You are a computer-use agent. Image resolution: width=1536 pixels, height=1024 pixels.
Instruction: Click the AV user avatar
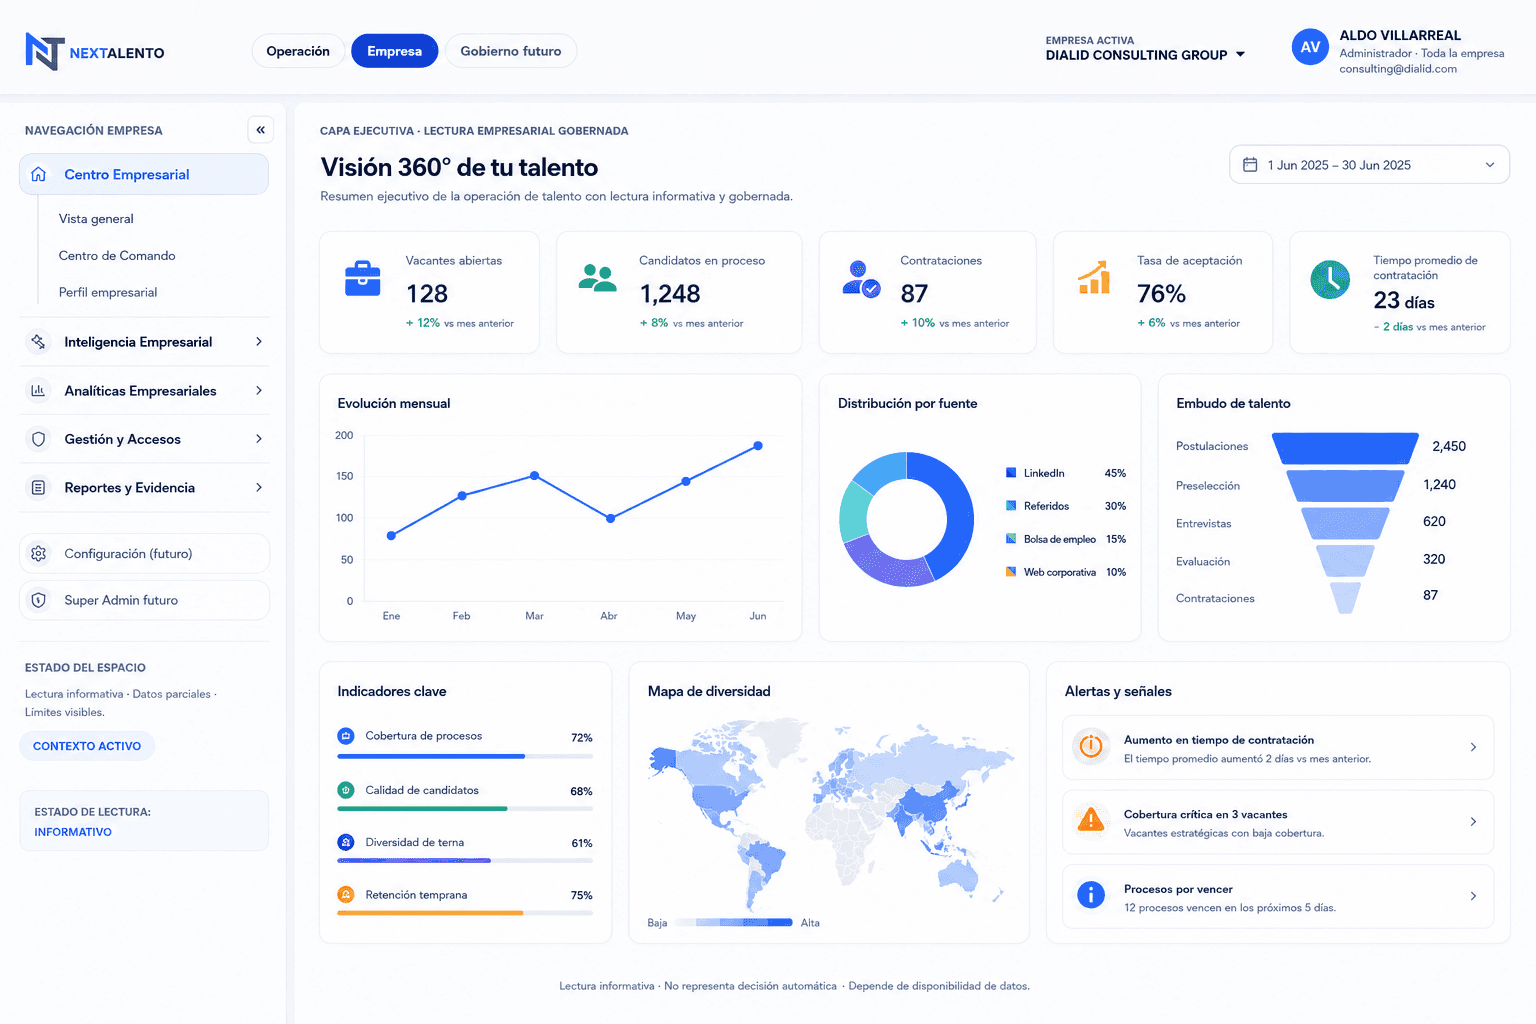pyautogui.click(x=1310, y=47)
